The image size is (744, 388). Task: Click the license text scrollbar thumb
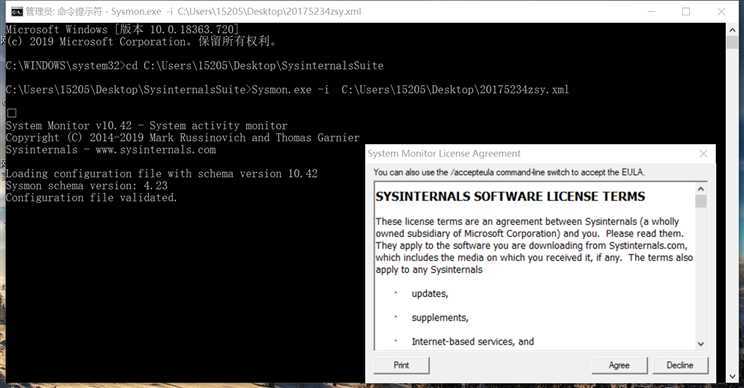tap(701, 201)
